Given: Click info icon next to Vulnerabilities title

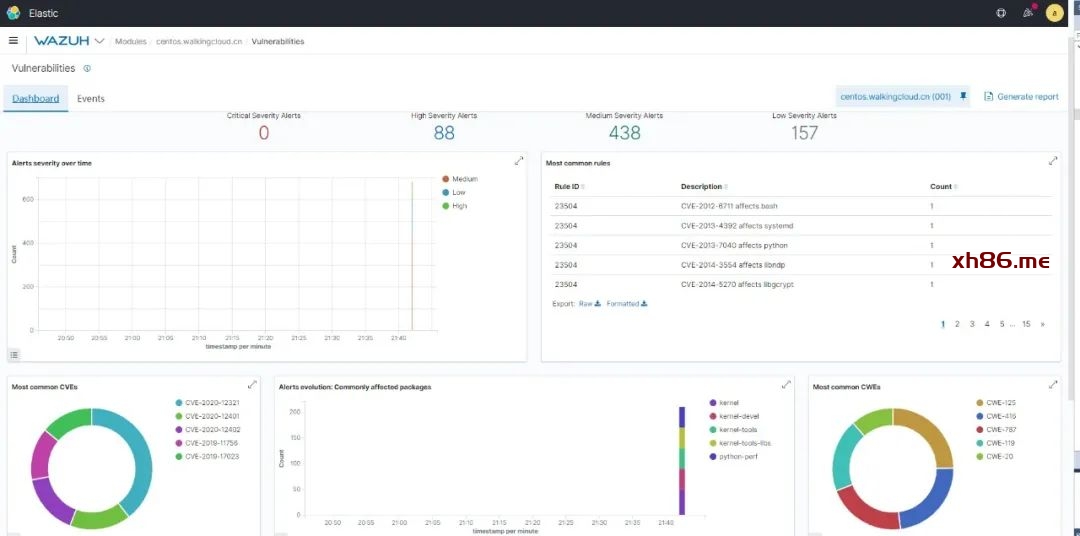Looking at the screenshot, I should coord(87,69).
